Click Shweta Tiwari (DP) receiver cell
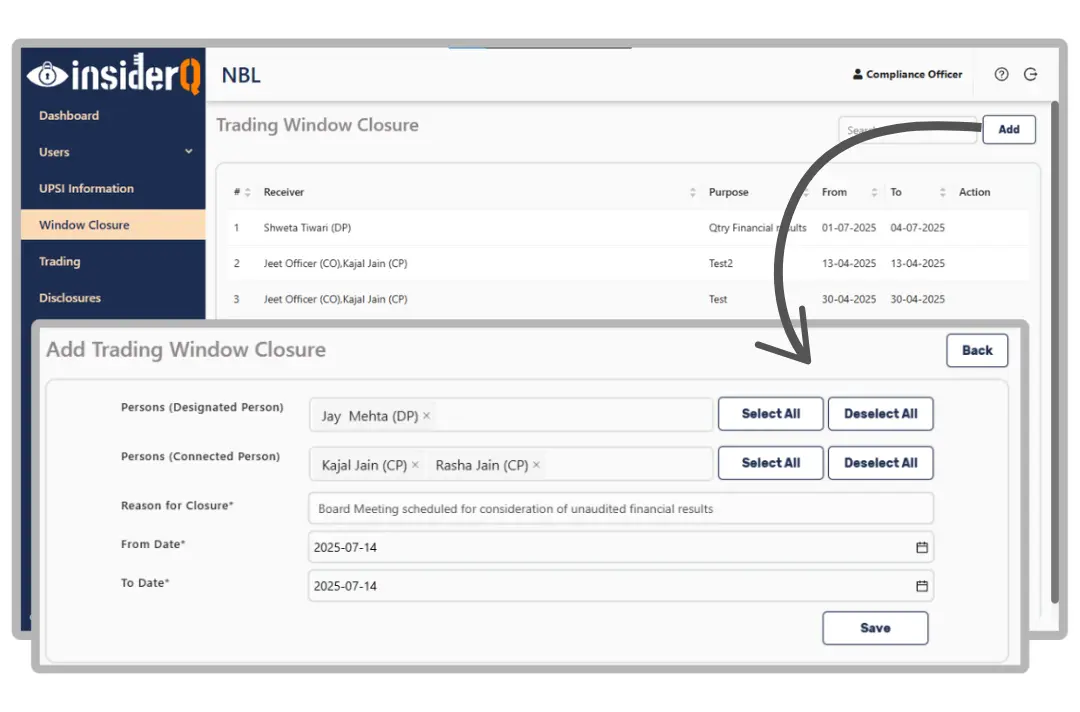This screenshot has height=712, width=1080. click(x=307, y=228)
